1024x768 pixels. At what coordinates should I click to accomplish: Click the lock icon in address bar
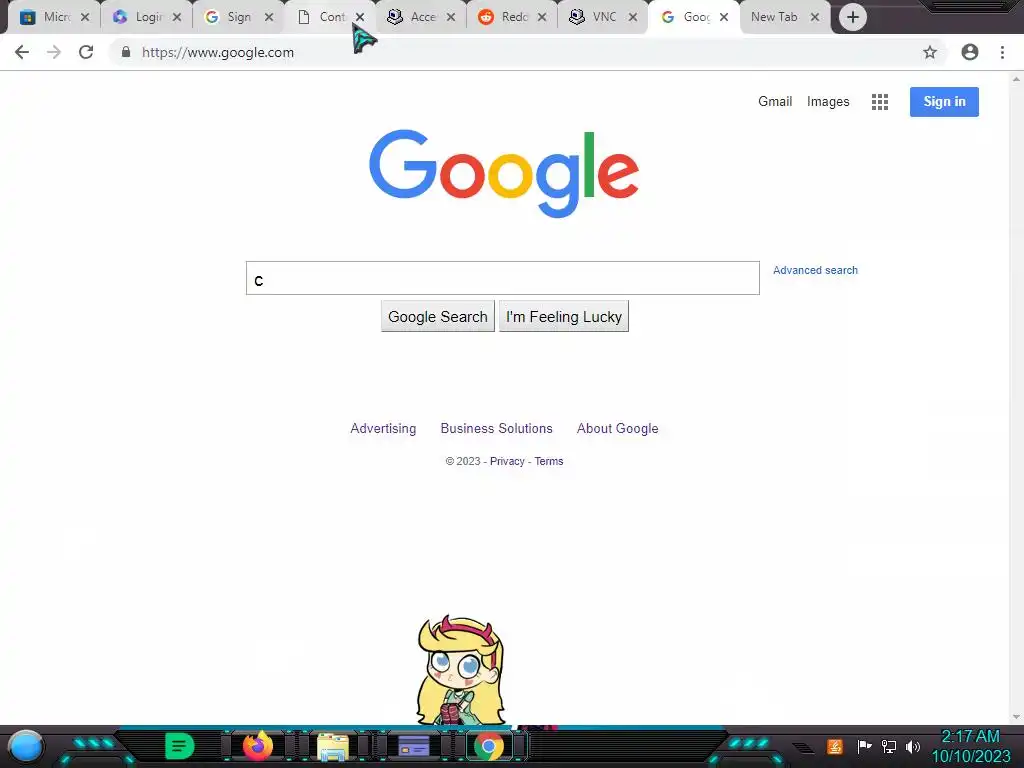point(126,52)
